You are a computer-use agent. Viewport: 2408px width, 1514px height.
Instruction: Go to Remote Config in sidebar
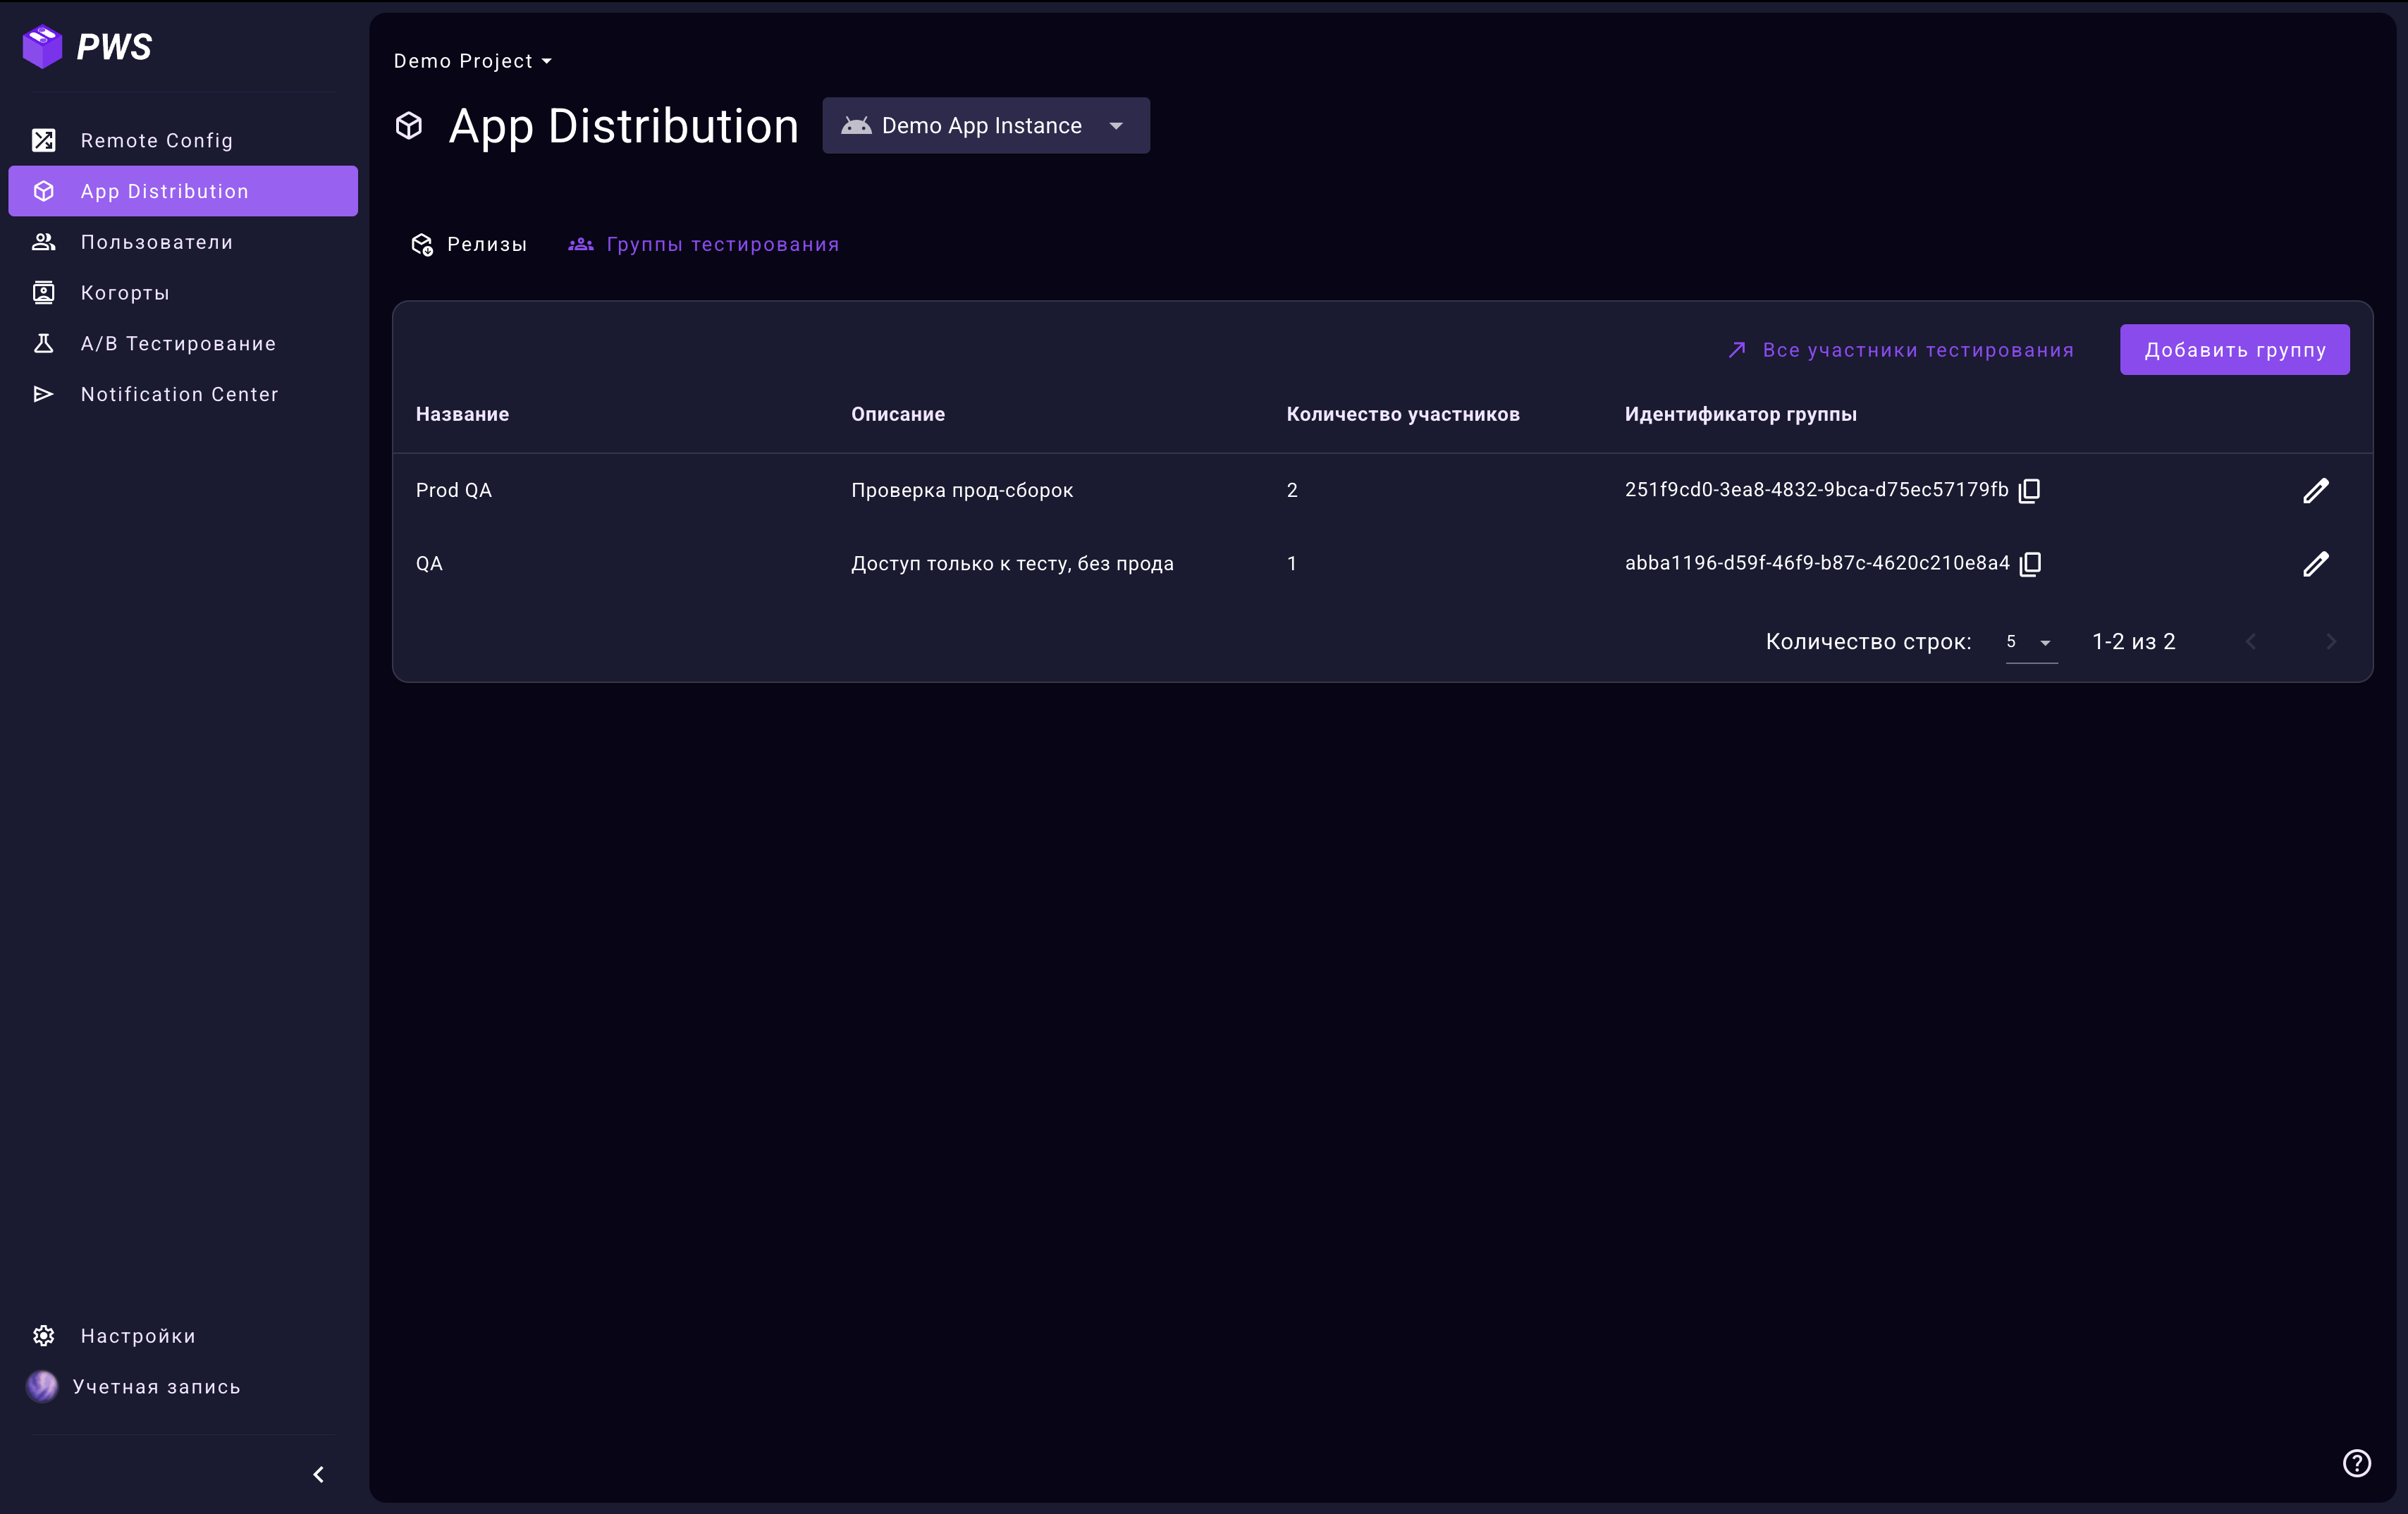[156, 141]
